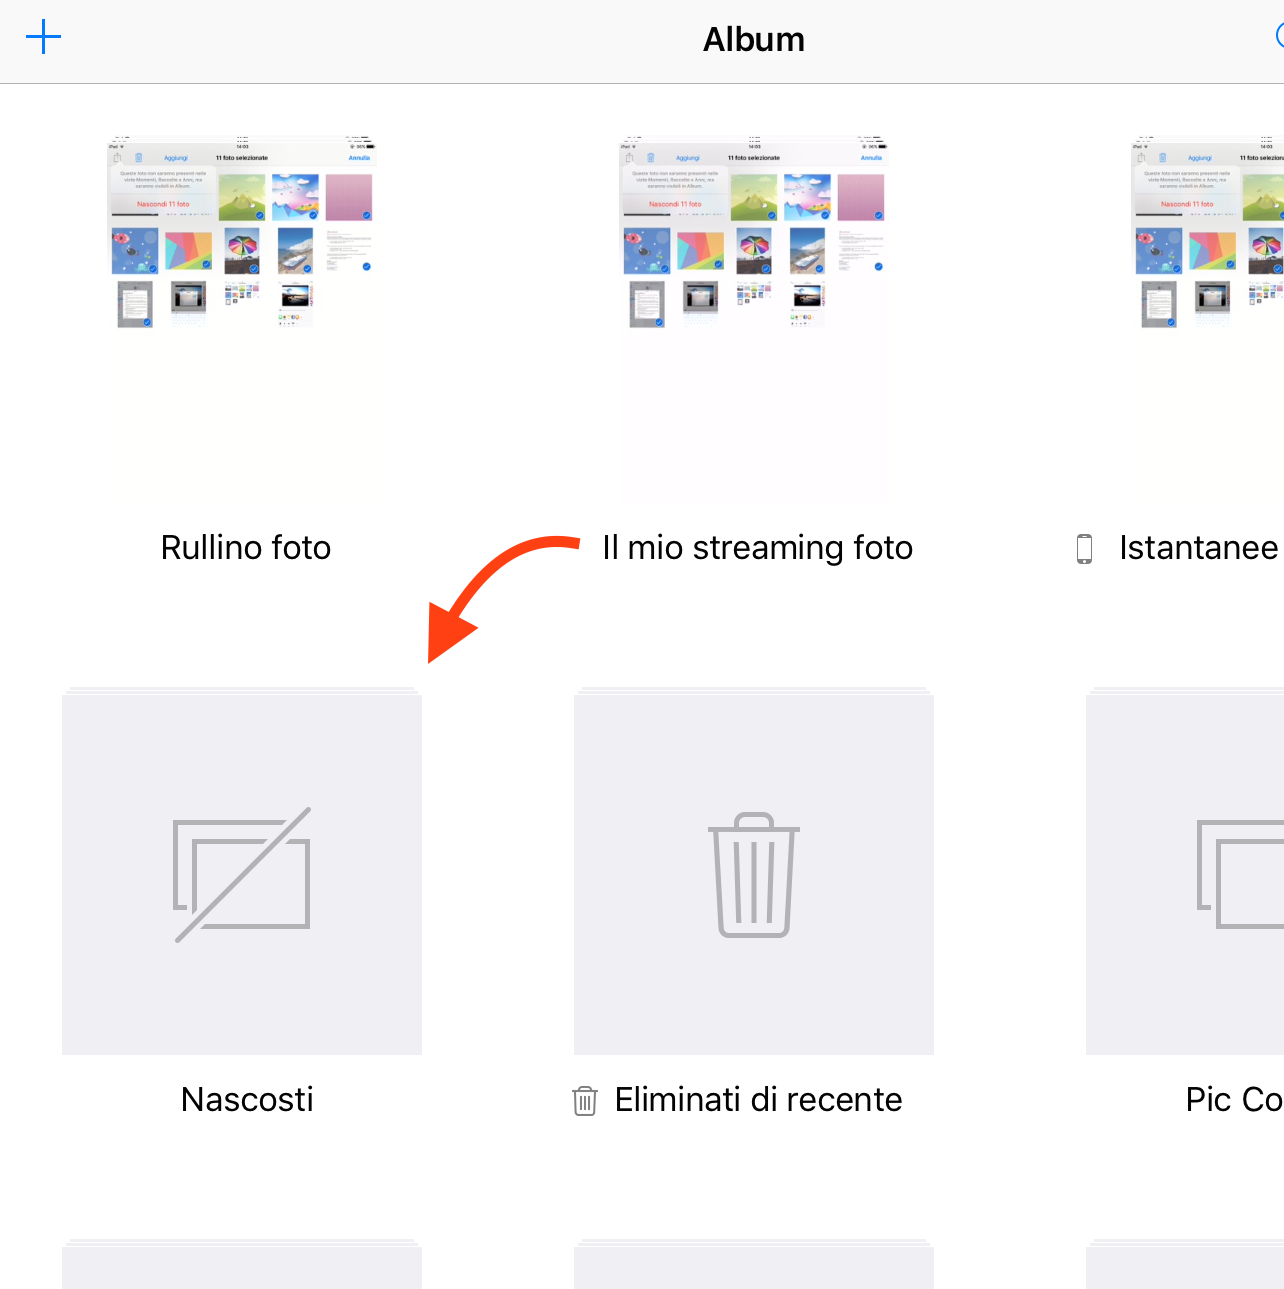The height and width of the screenshot is (1289, 1284).
Task: Open the Nascosti hidden album icon
Action: (242, 875)
